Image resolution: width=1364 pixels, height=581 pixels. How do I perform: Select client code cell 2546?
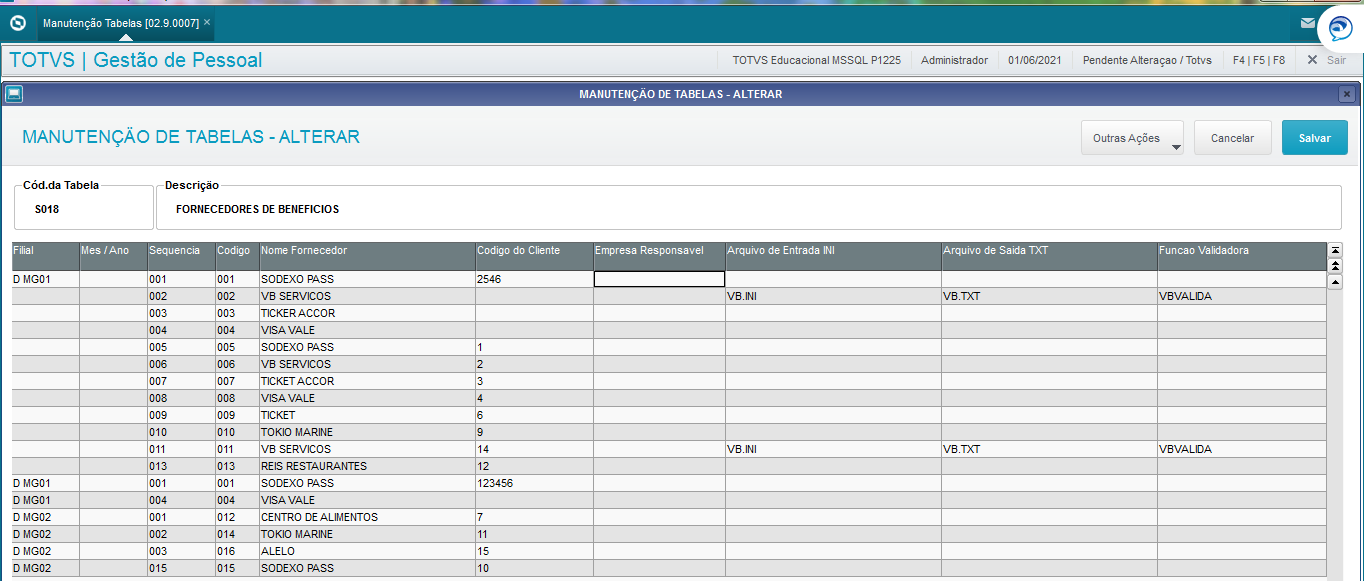click(534, 279)
